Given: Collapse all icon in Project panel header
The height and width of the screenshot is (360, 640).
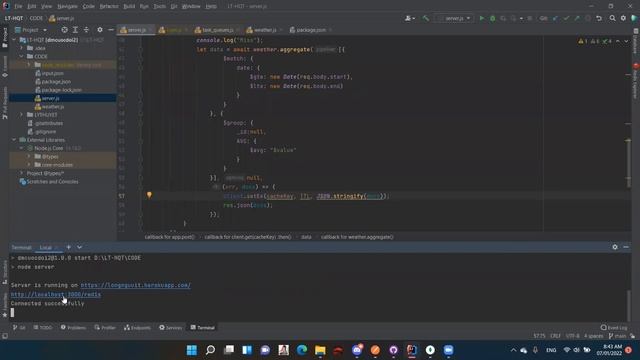Looking at the screenshot, I should point(86,30).
